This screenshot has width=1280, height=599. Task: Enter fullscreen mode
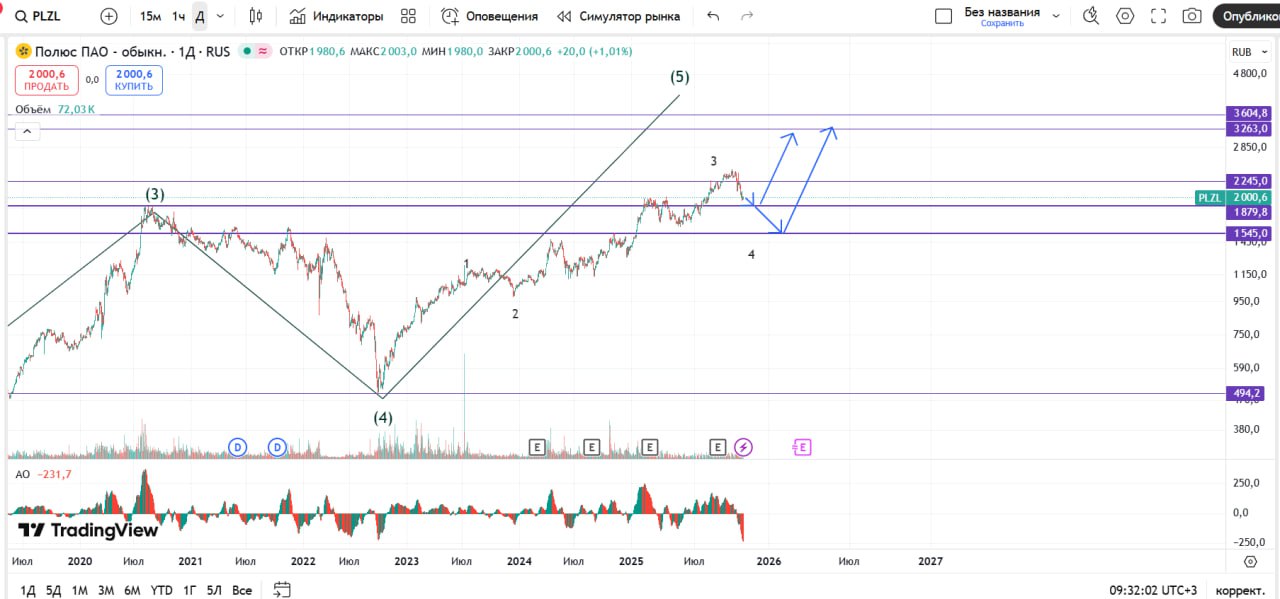pyautogui.click(x=1158, y=16)
